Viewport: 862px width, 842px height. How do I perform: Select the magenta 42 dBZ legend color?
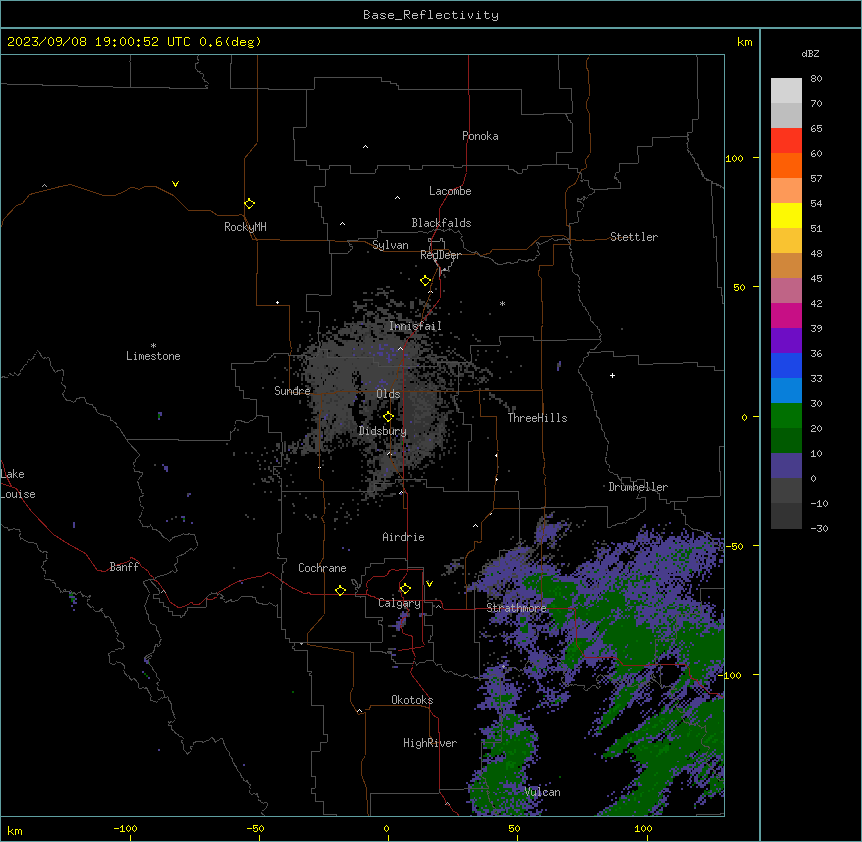(786, 315)
